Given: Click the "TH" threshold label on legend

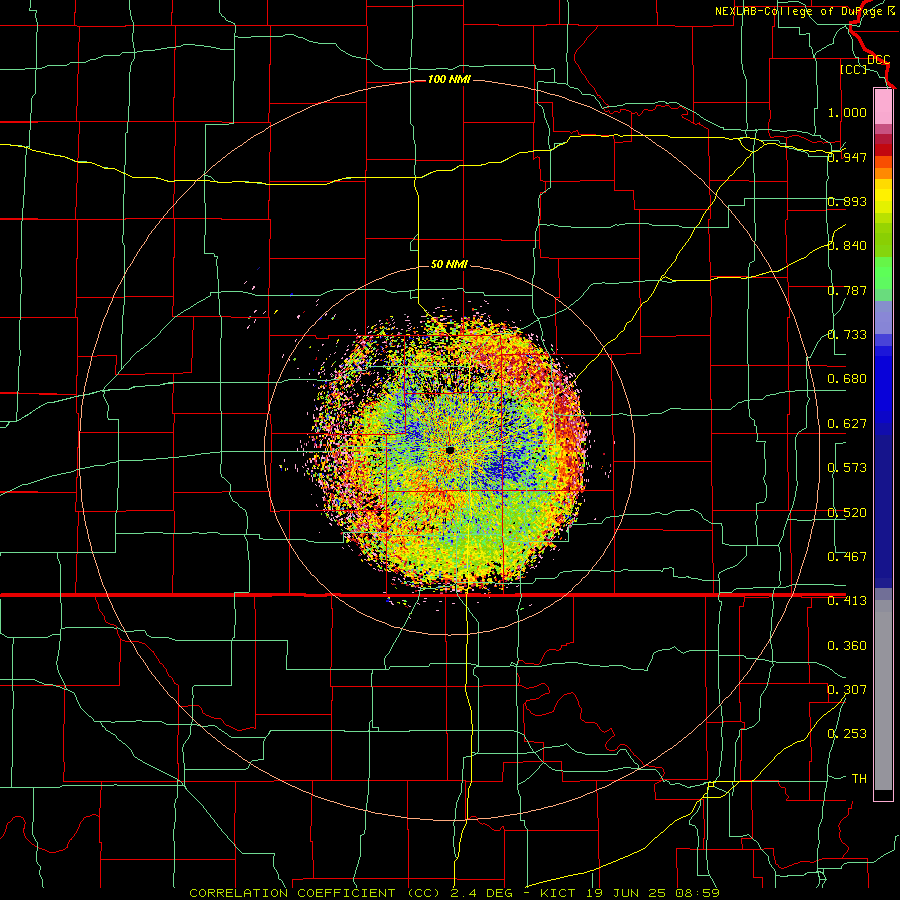Looking at the screenshot, I should coord(859,779).
